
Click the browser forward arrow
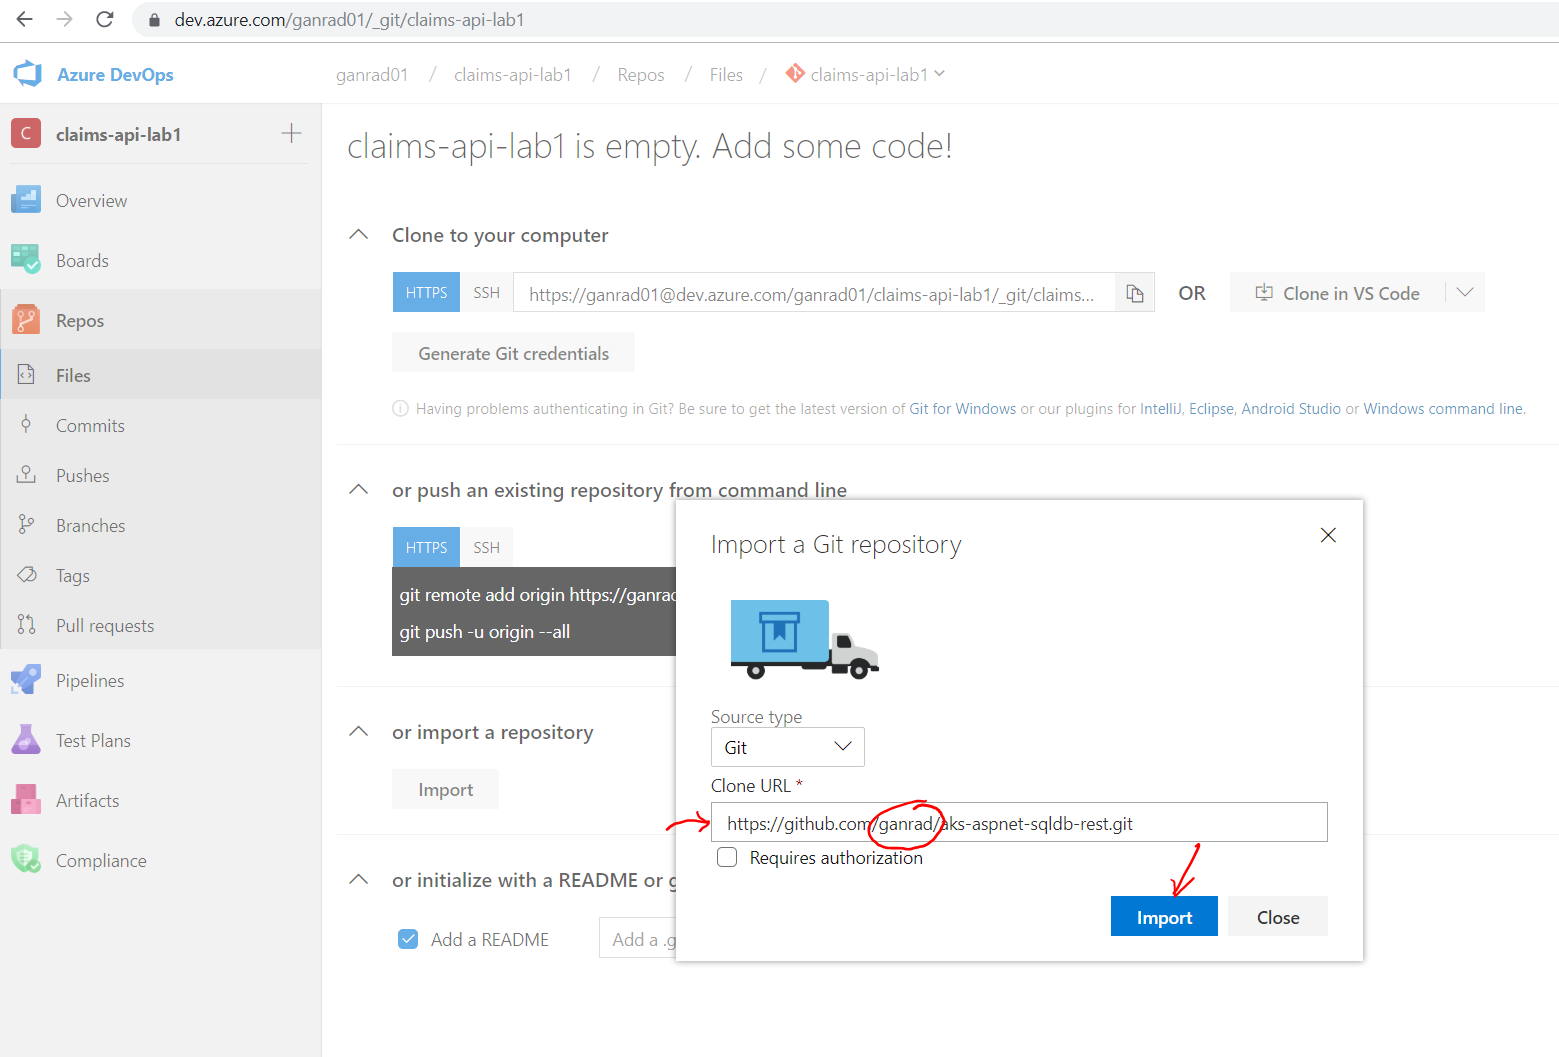coord(65,19)
